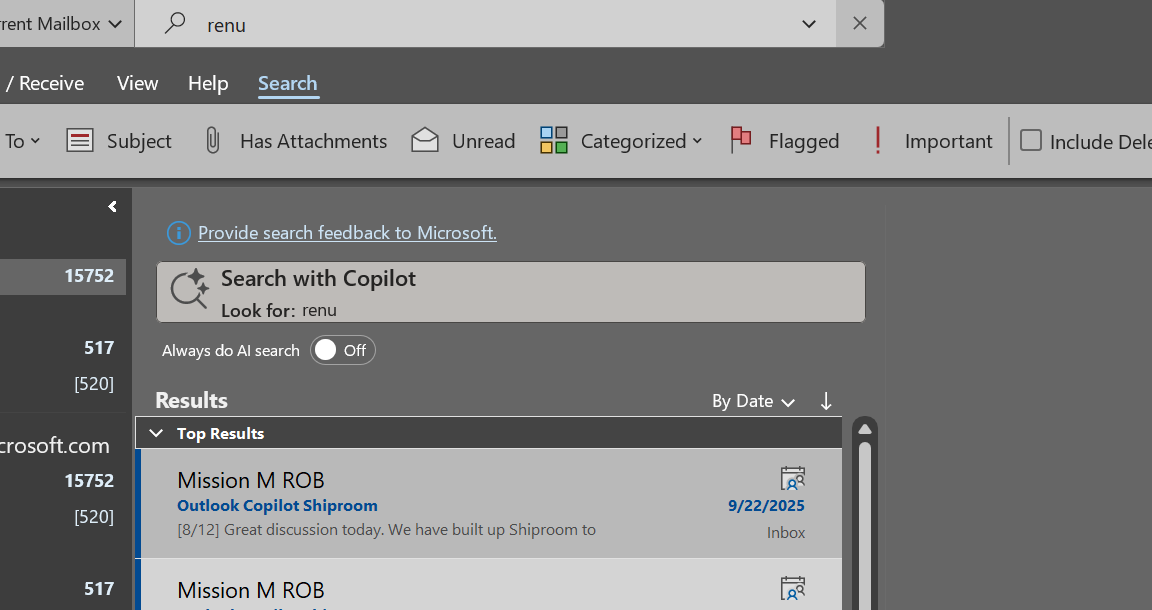Click the descending sort arrow
Screen dimensions: 1152x610
point(826,401)
